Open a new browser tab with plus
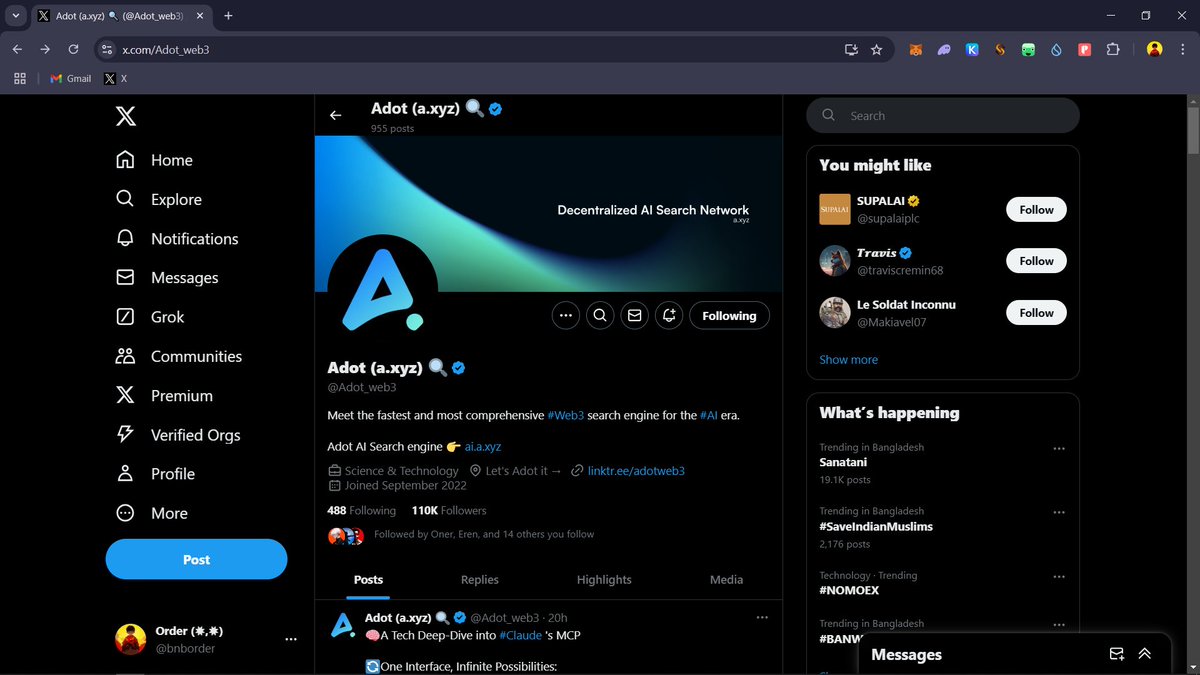 pos(228,16)
